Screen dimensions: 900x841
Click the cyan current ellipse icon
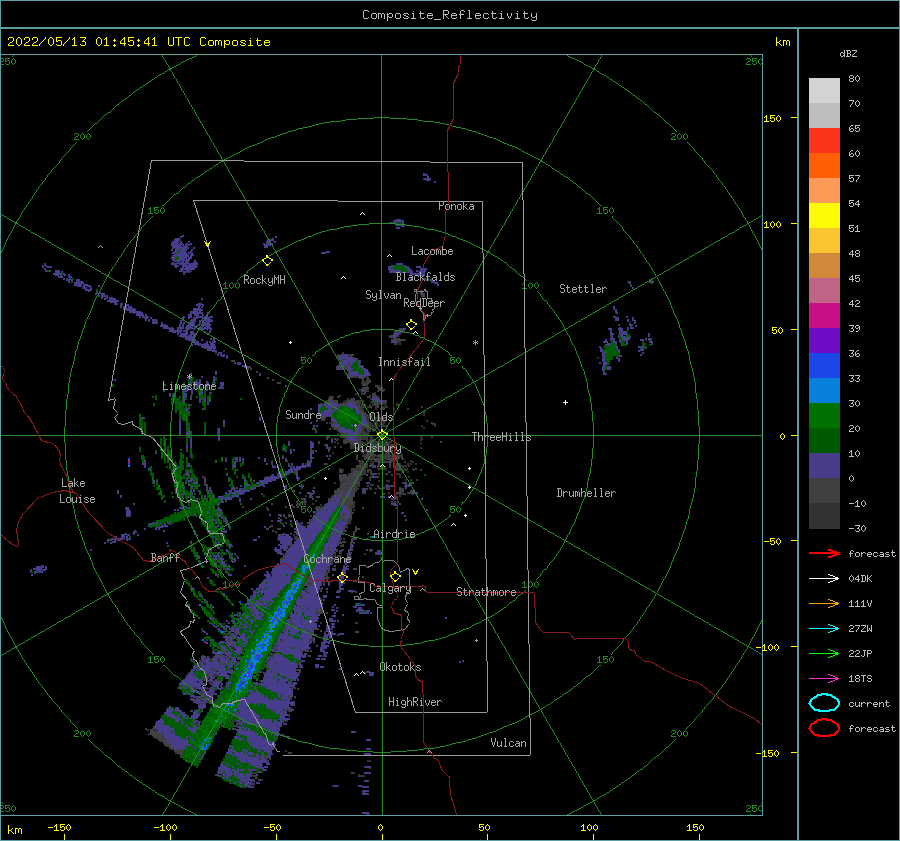[824, 703]
